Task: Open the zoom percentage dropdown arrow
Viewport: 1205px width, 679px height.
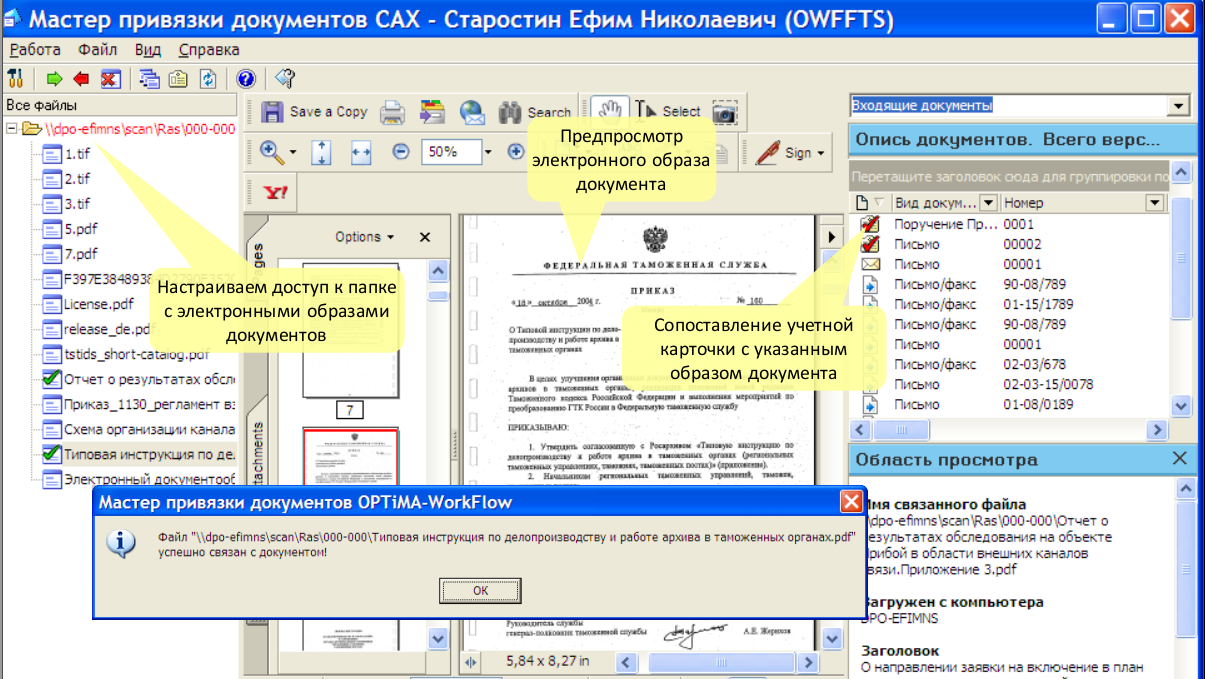Action: (488, 153)
